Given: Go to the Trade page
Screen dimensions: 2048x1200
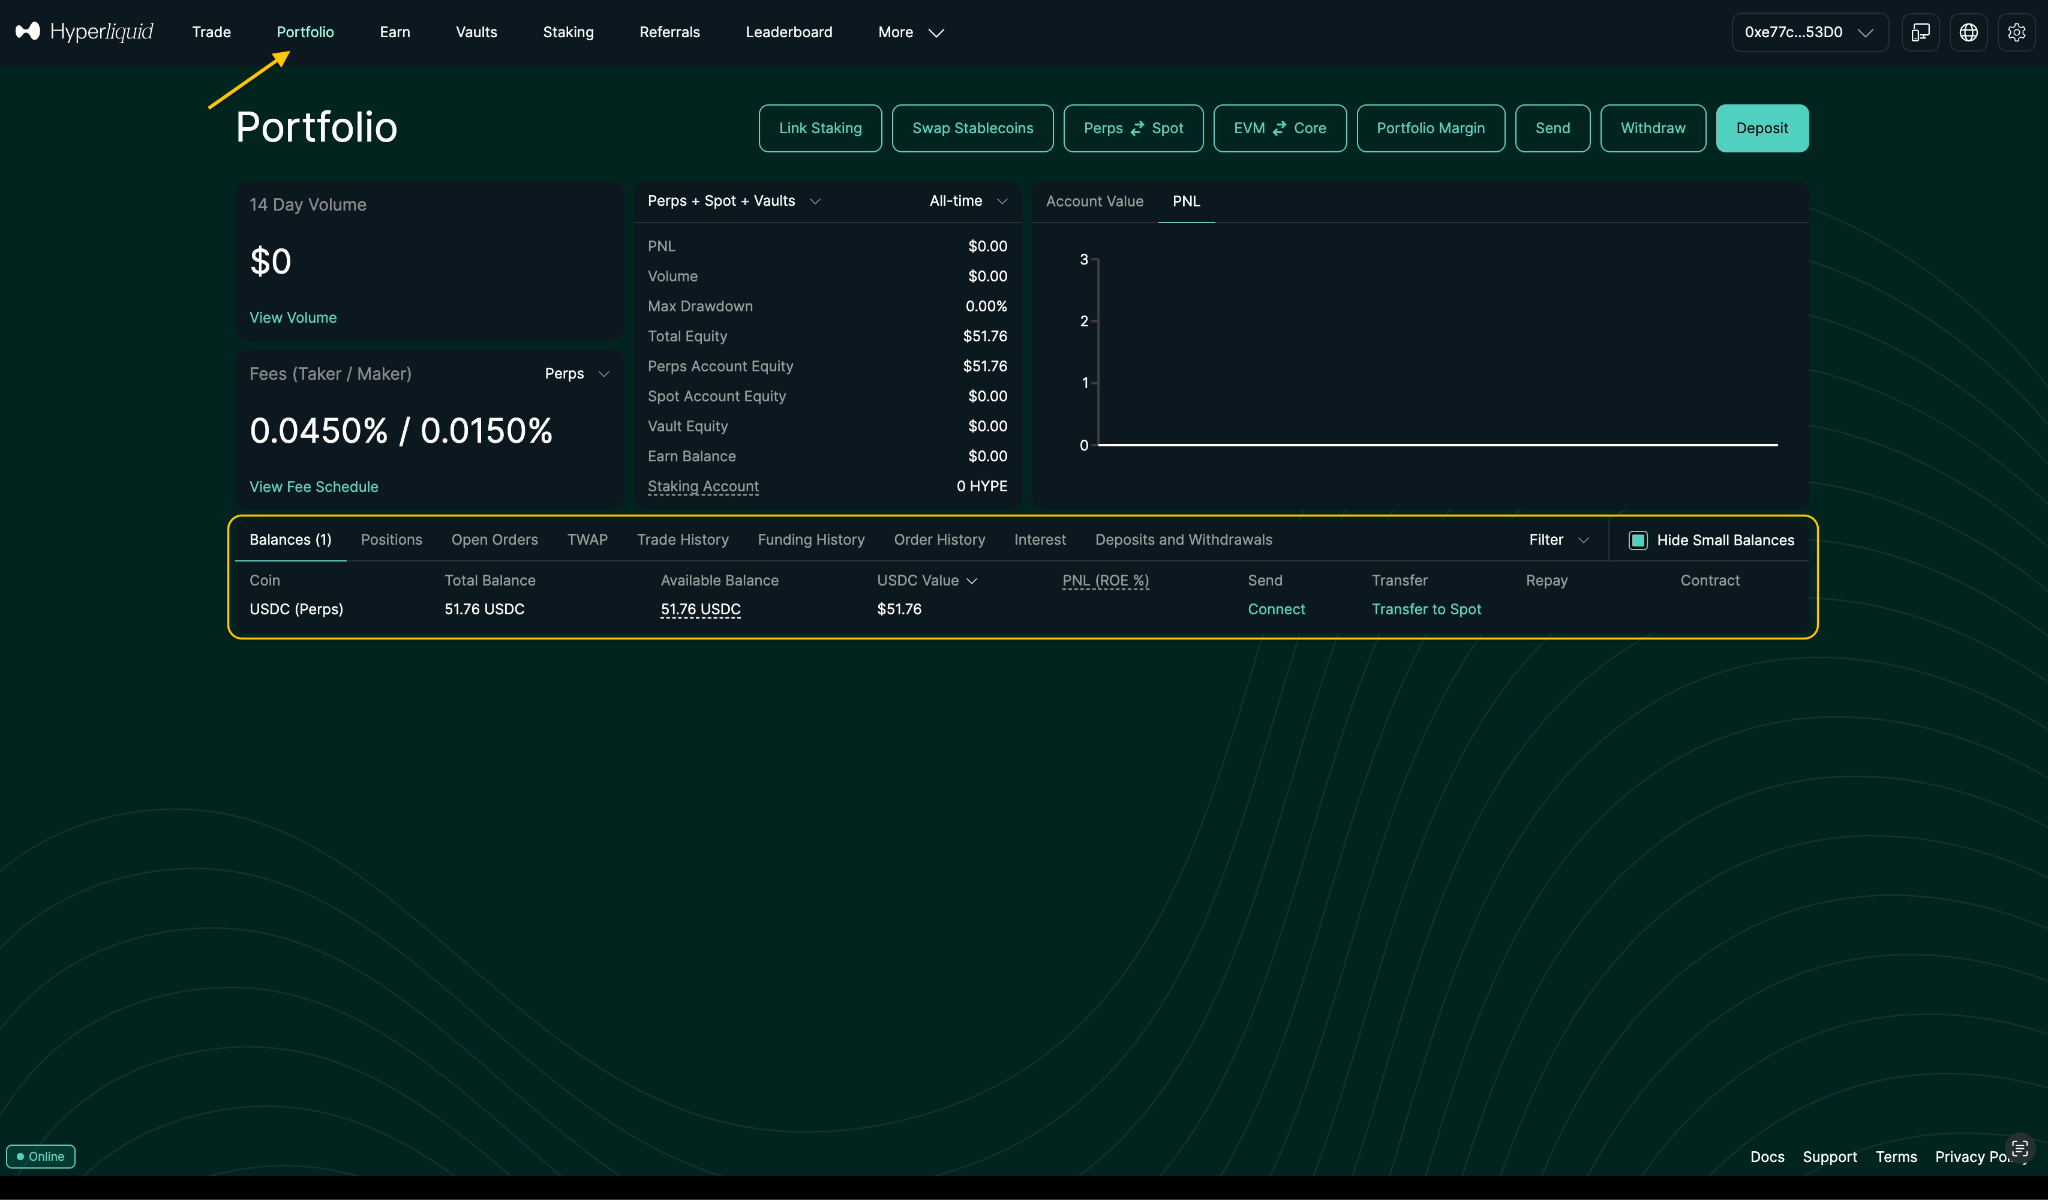Looking at the screenshot, I should pos(211,32).
